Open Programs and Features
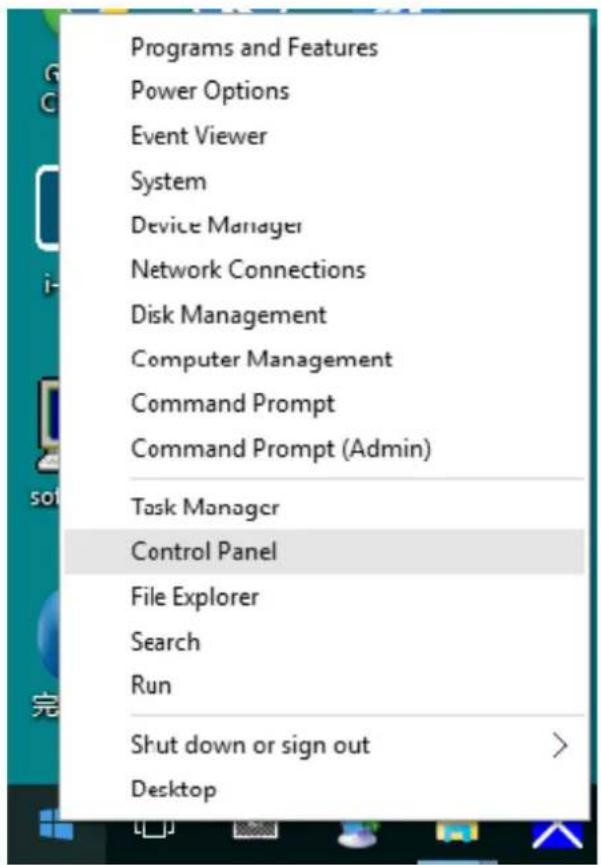601x865 pixels. [x=254, y=47]
